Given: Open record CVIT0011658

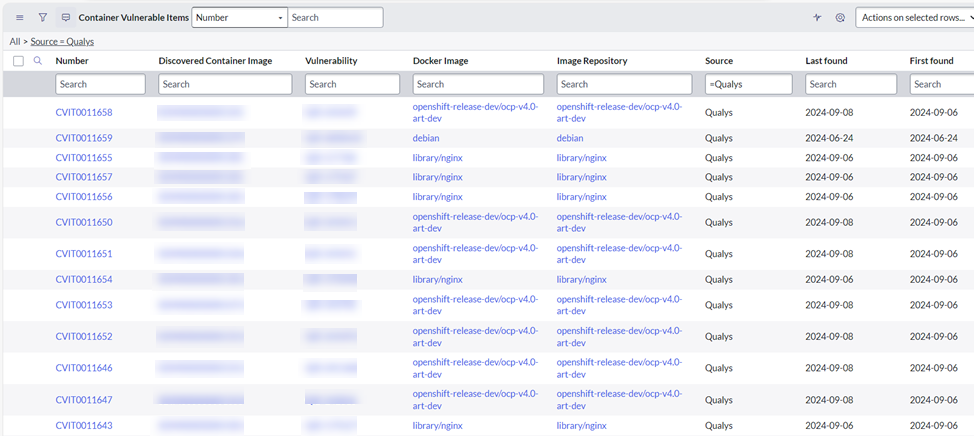Looking at the screenshot, I should [84, 112].
